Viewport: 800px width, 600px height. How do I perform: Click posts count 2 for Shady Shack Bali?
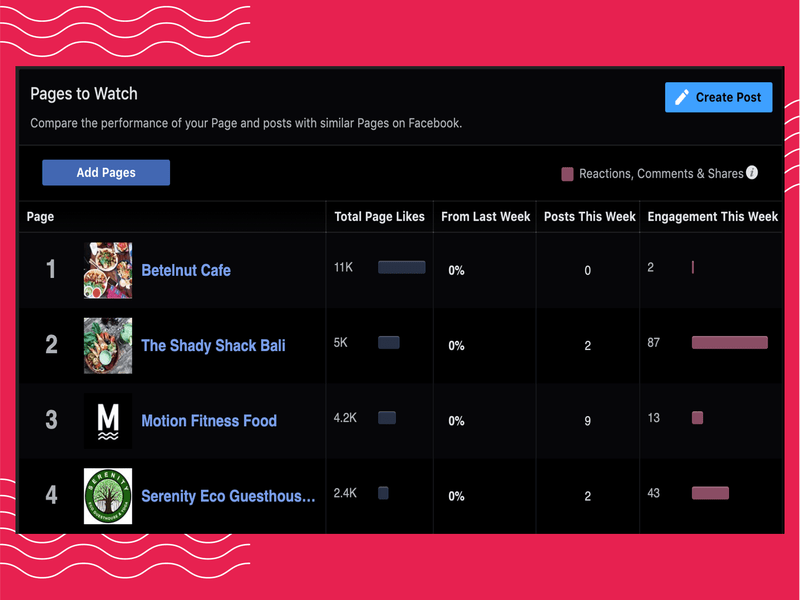(588, 346)
